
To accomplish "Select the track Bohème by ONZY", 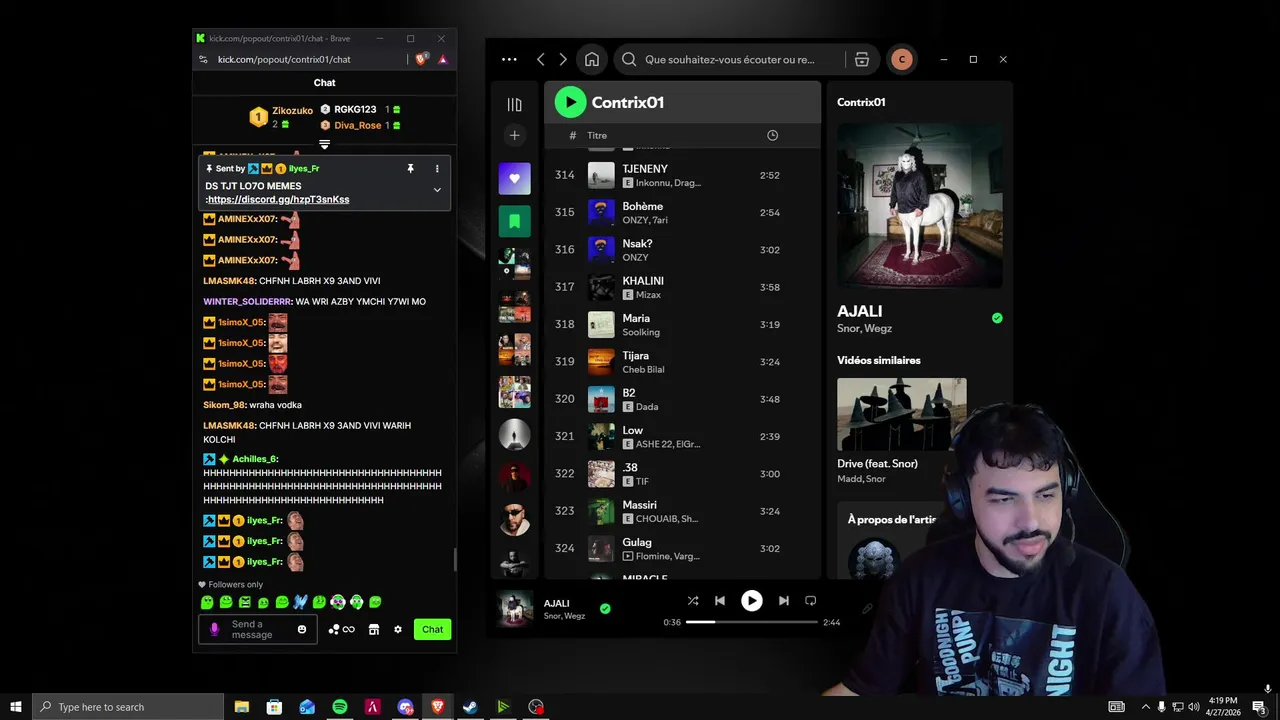I will (x=682, y=212).
